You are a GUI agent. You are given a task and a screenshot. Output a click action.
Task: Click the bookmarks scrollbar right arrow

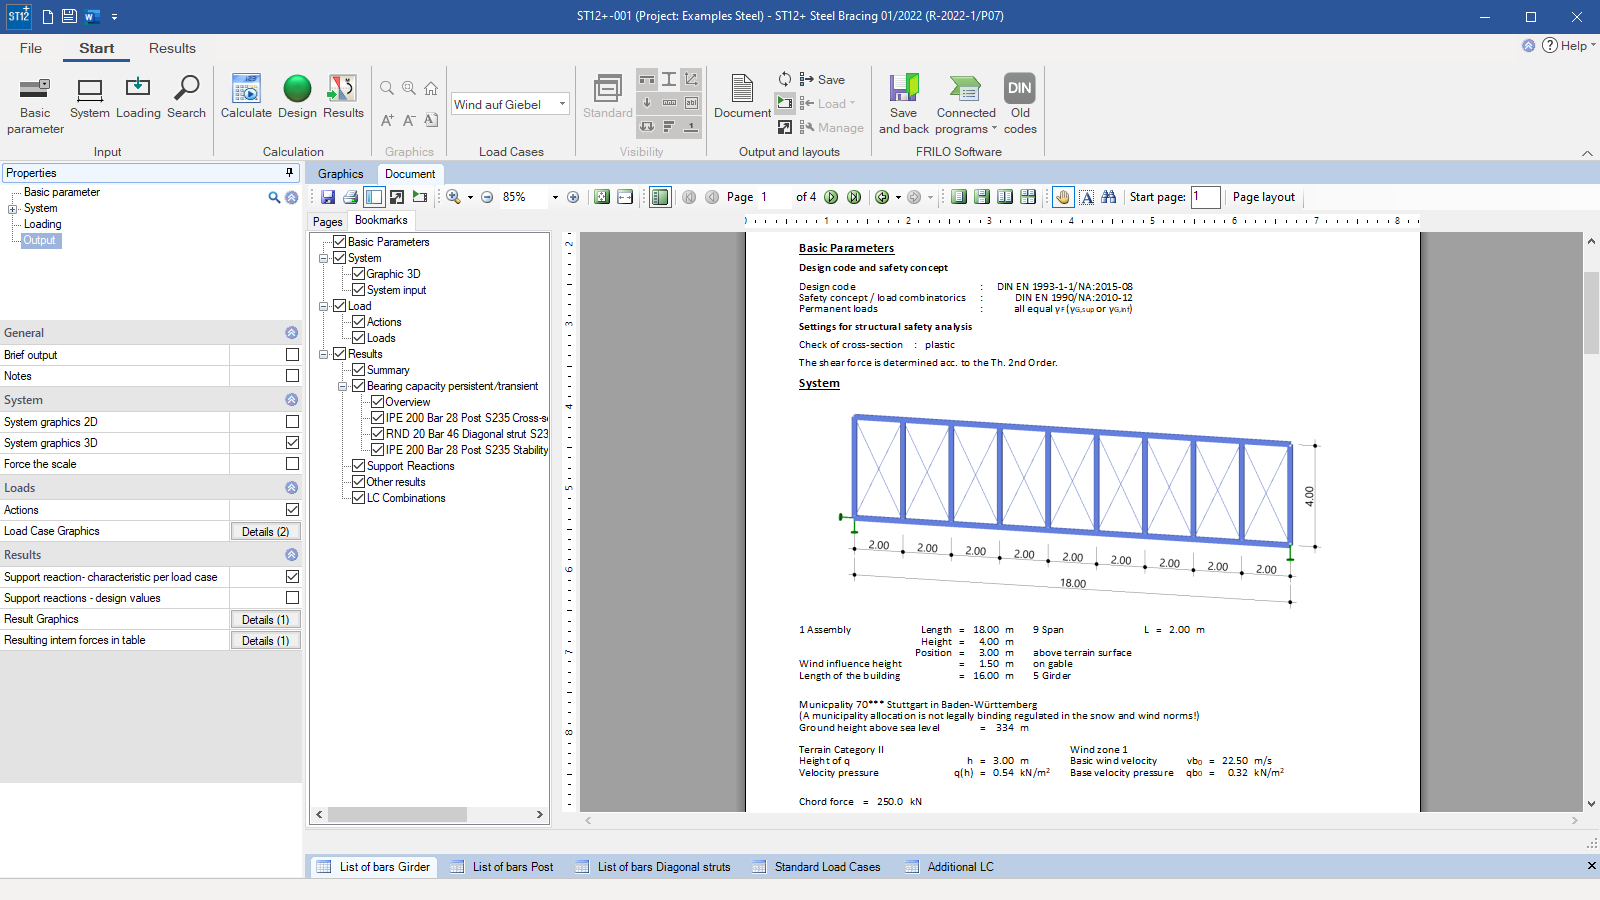click(540, 815)
